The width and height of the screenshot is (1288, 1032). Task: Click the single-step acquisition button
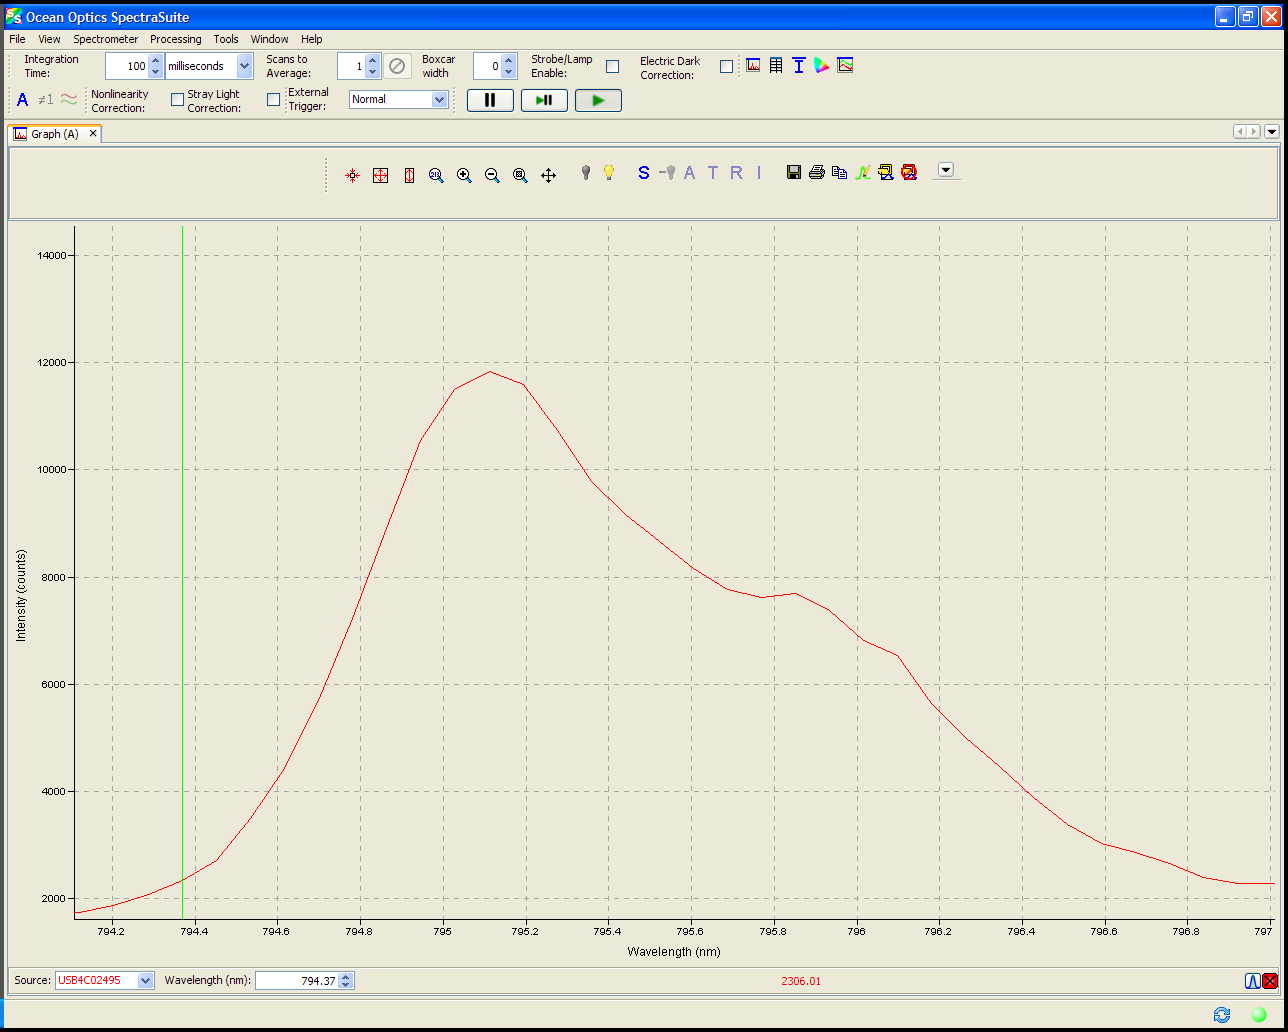point(544,100)
